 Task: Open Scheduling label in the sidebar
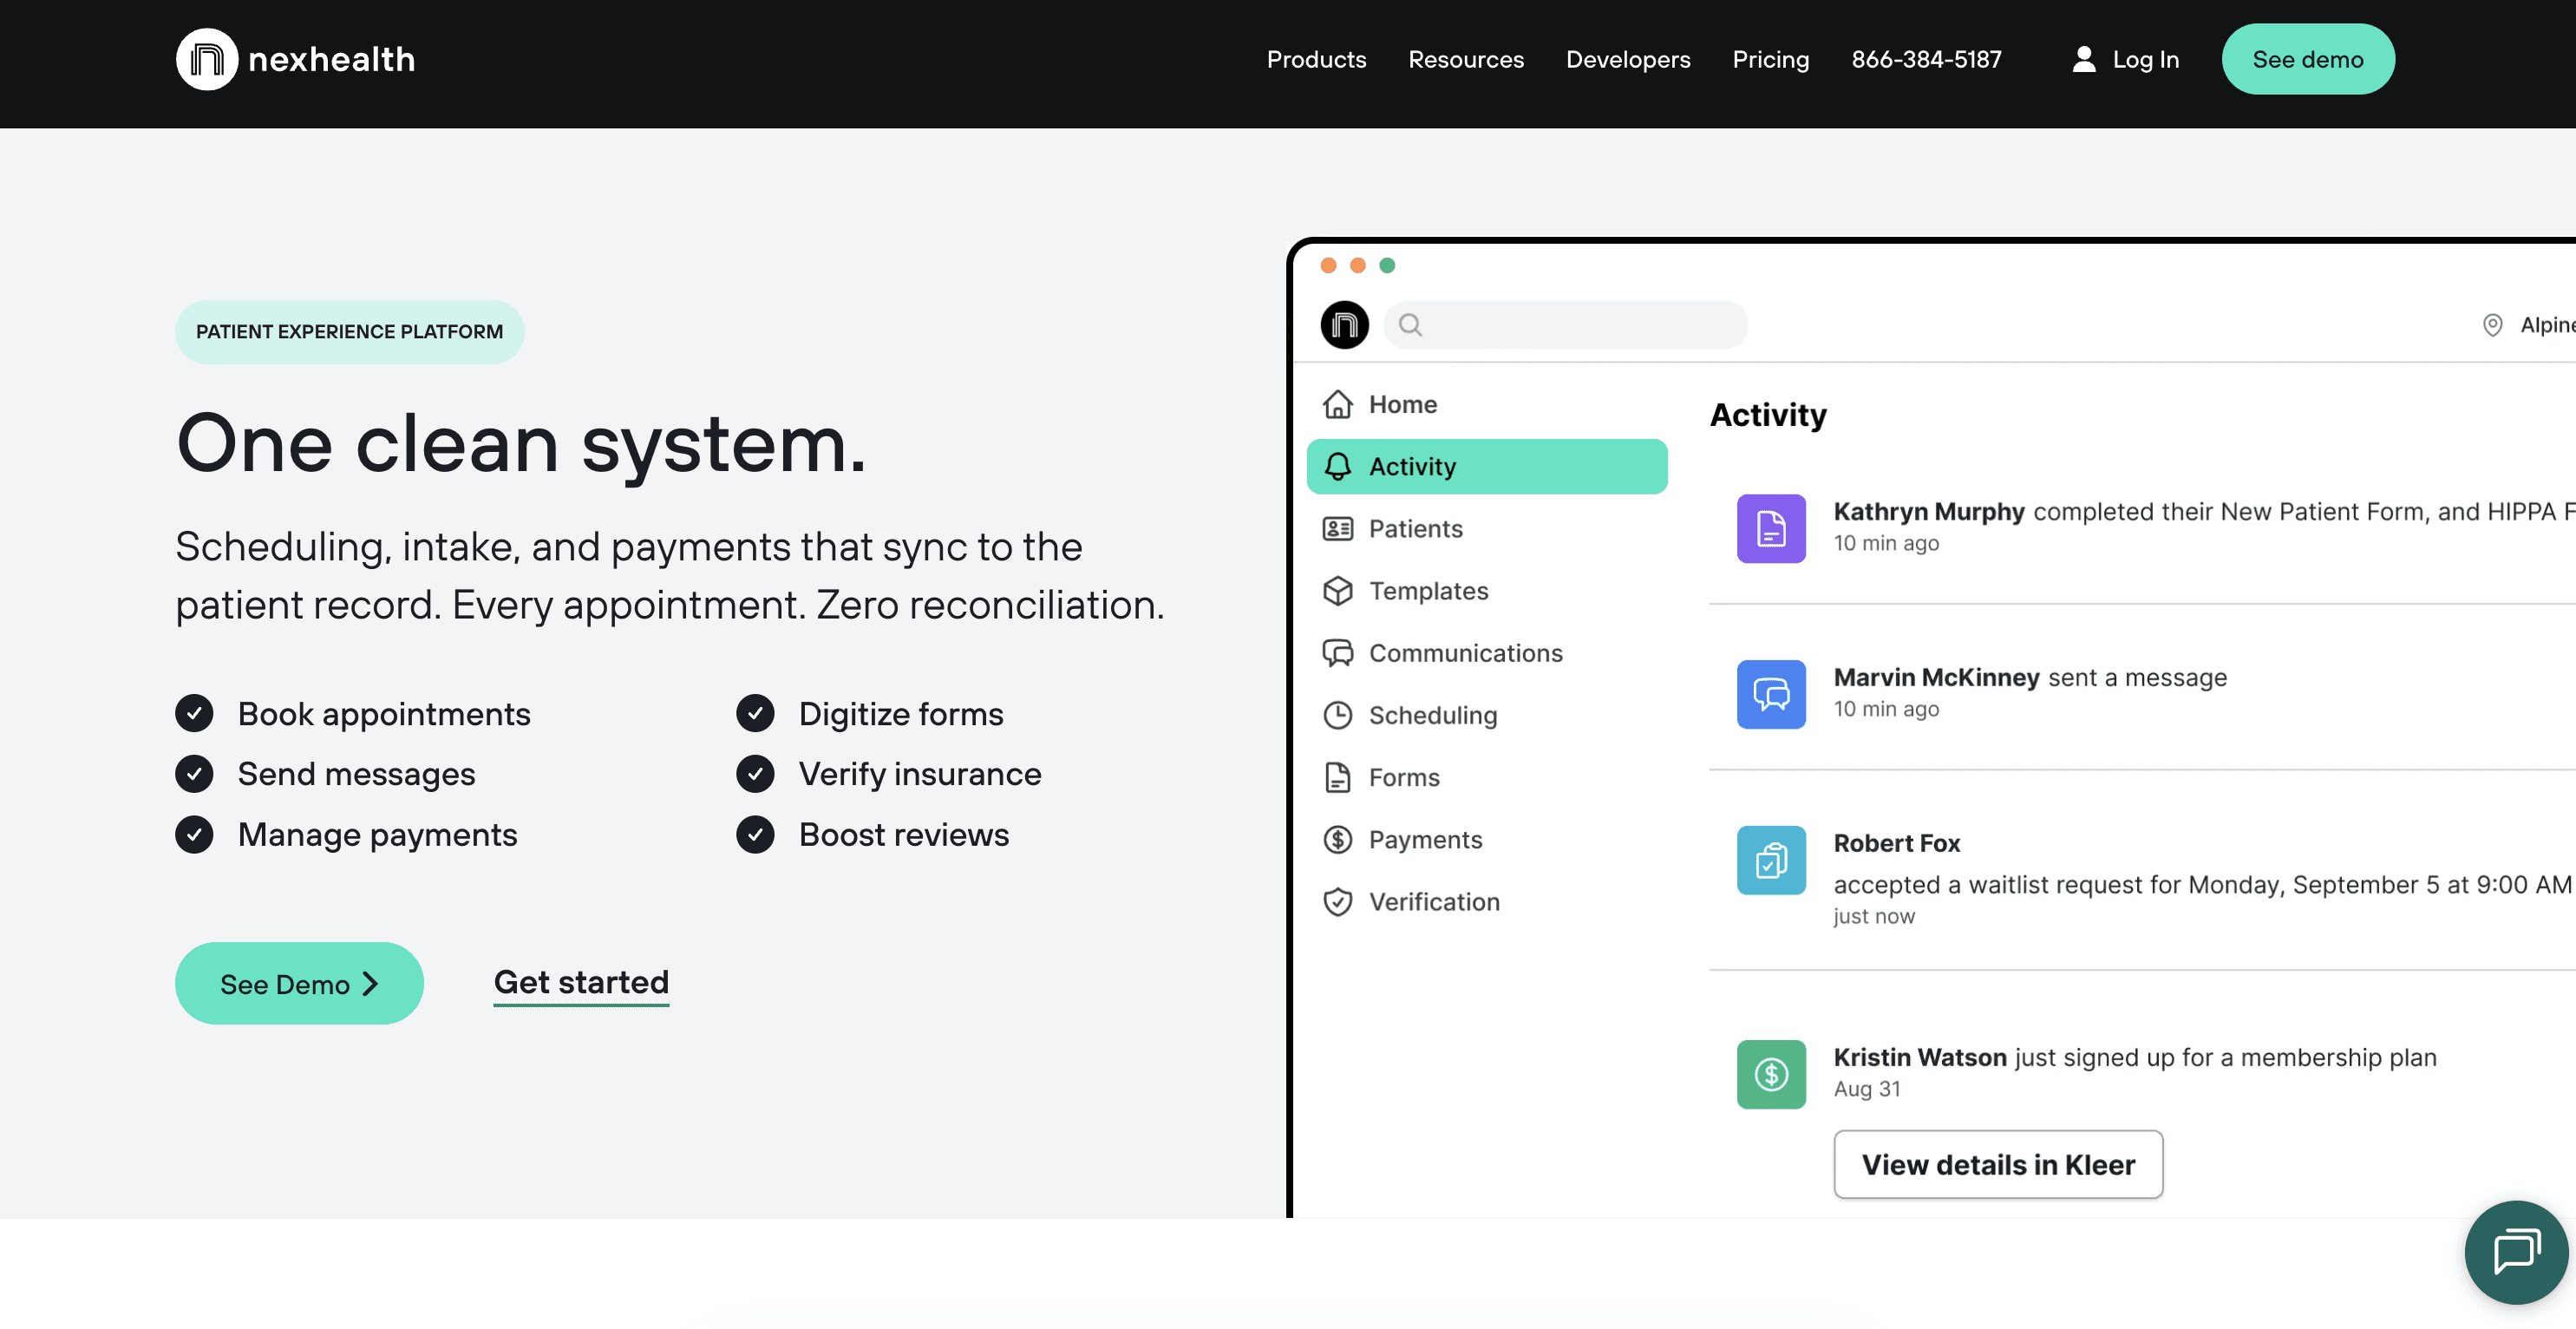point(1432,715)
